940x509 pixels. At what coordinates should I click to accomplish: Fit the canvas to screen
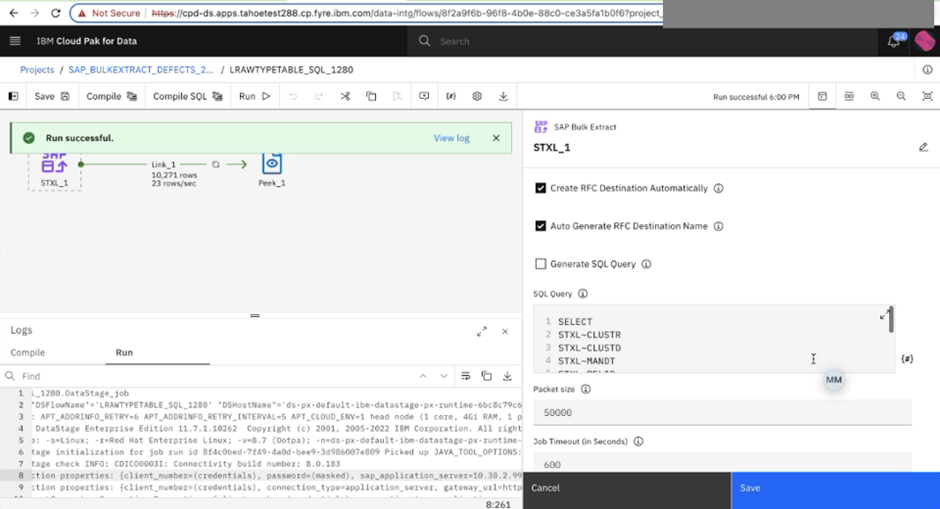pyautogui.click(x=927, y=96)
